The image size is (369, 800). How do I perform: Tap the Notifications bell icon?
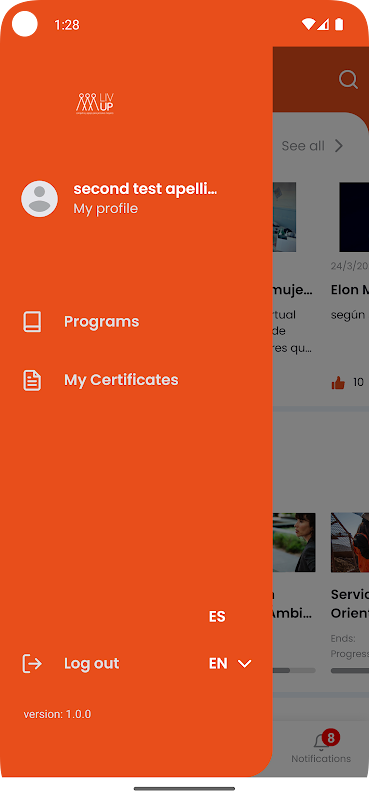(x=321, y=743)
